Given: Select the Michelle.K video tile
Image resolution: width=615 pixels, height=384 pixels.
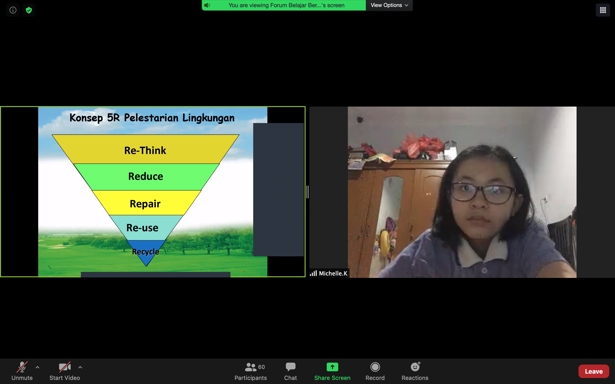Looking at the screenshot, I should [x=462, y=192].
